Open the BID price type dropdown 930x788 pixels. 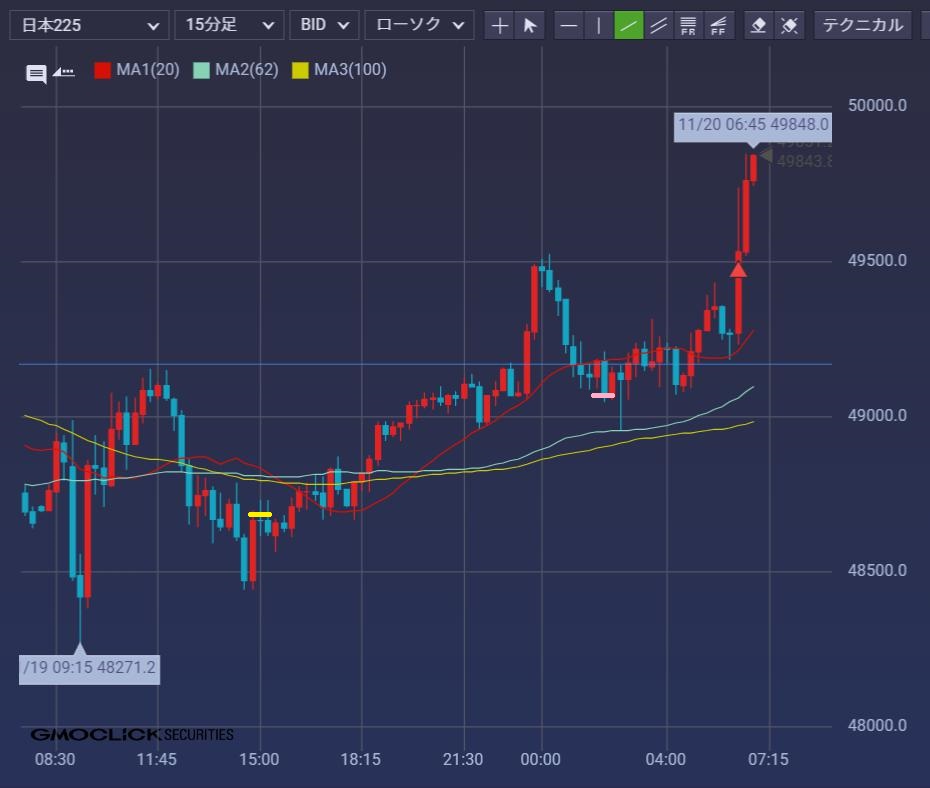324,25
